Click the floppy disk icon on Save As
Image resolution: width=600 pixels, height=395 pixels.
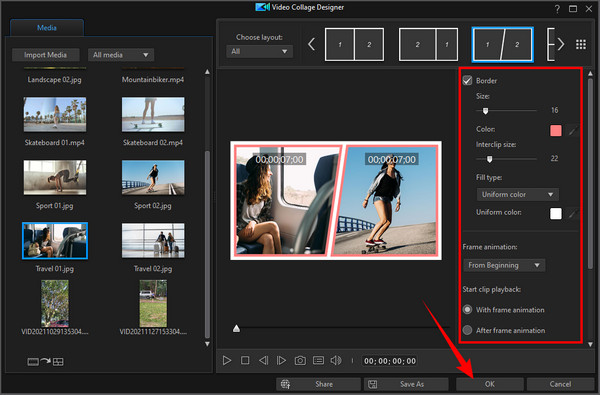(x=373, y=384)
